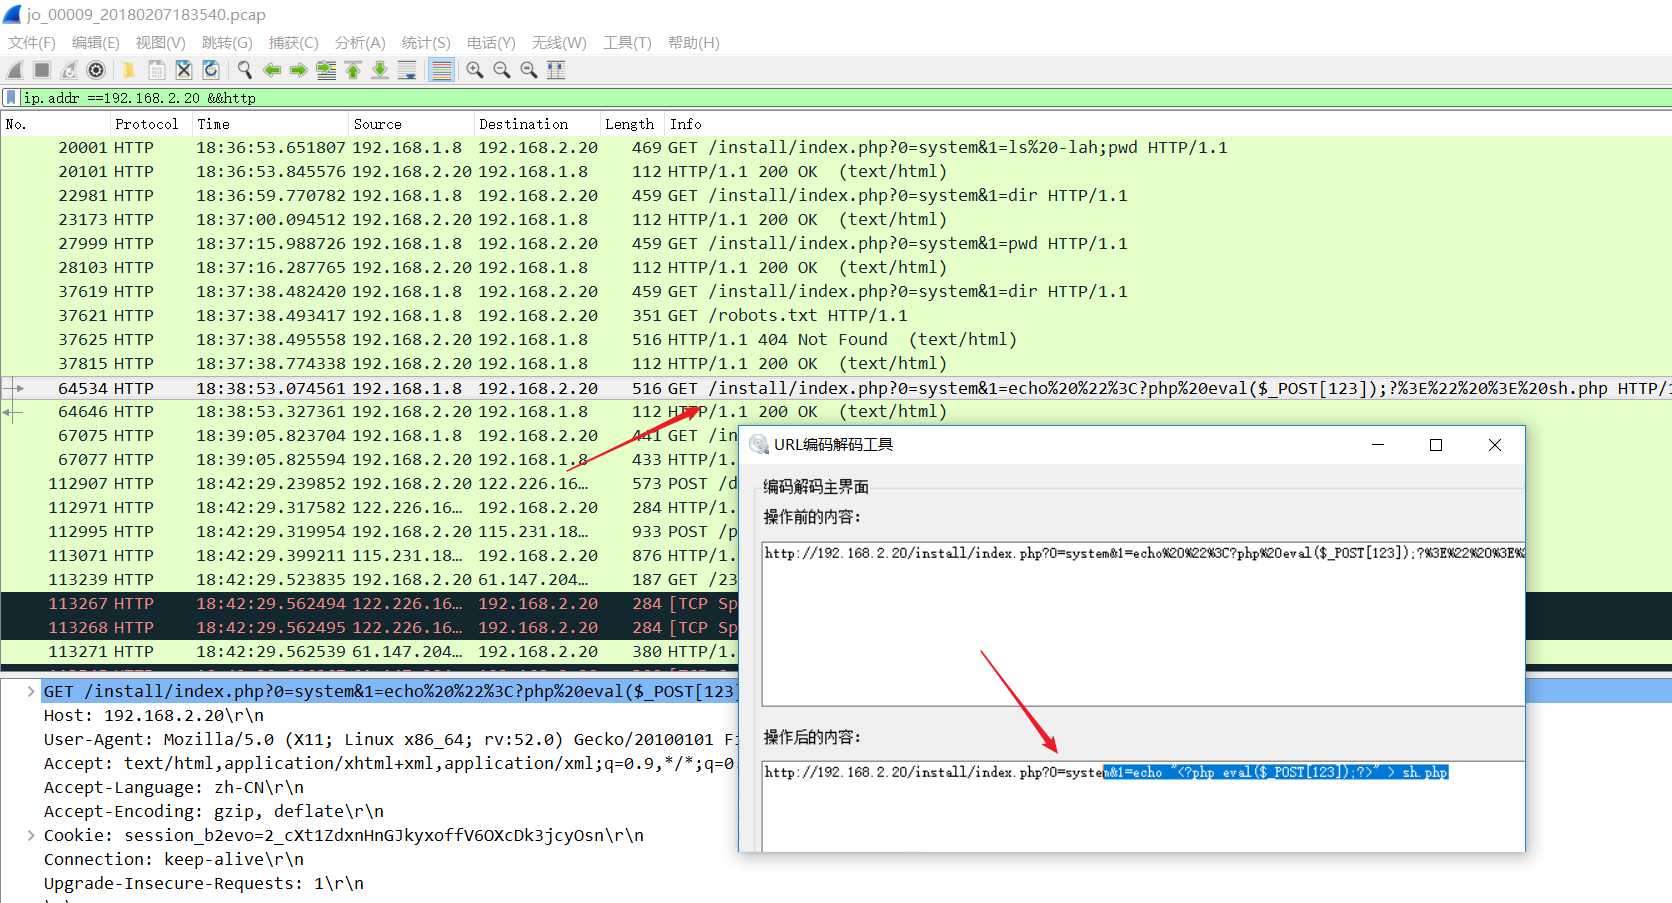Screen dimensions: 1672x903
Task: Select packet 112995 POST row
Action: pos(369,531)
